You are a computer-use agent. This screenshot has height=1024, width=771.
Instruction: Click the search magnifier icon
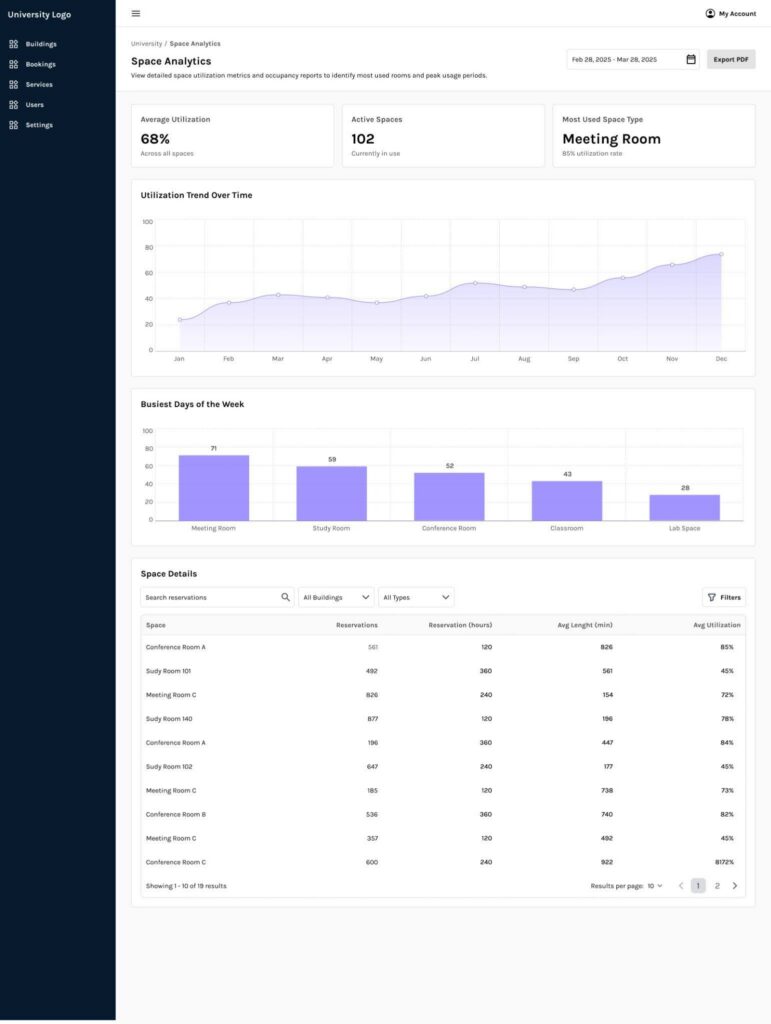click(x=285, y=597)
